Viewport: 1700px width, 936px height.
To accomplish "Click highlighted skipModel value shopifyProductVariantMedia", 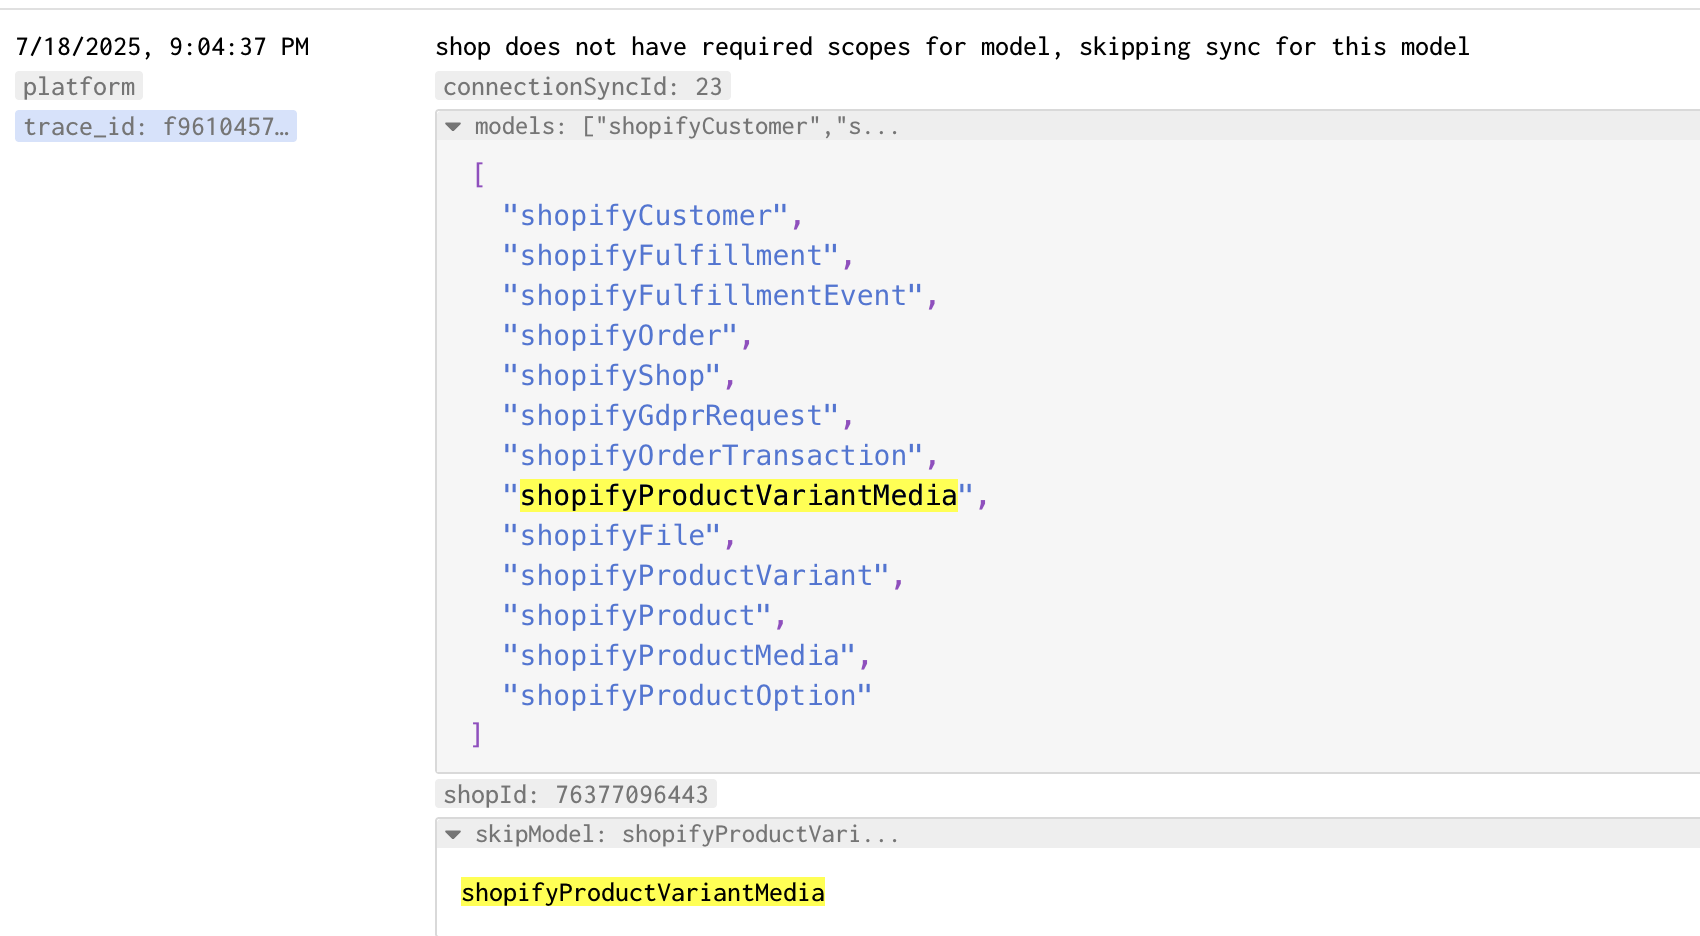I will pos(643,893).
